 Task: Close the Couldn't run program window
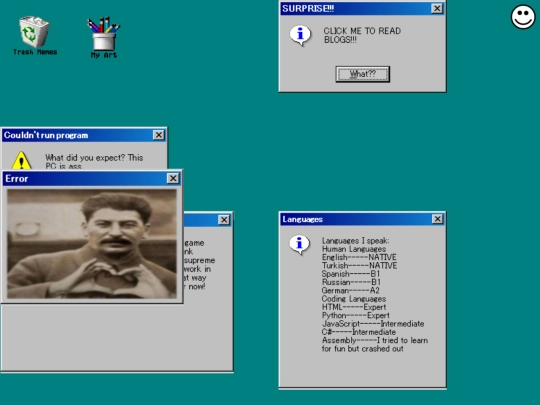[158, 135]
